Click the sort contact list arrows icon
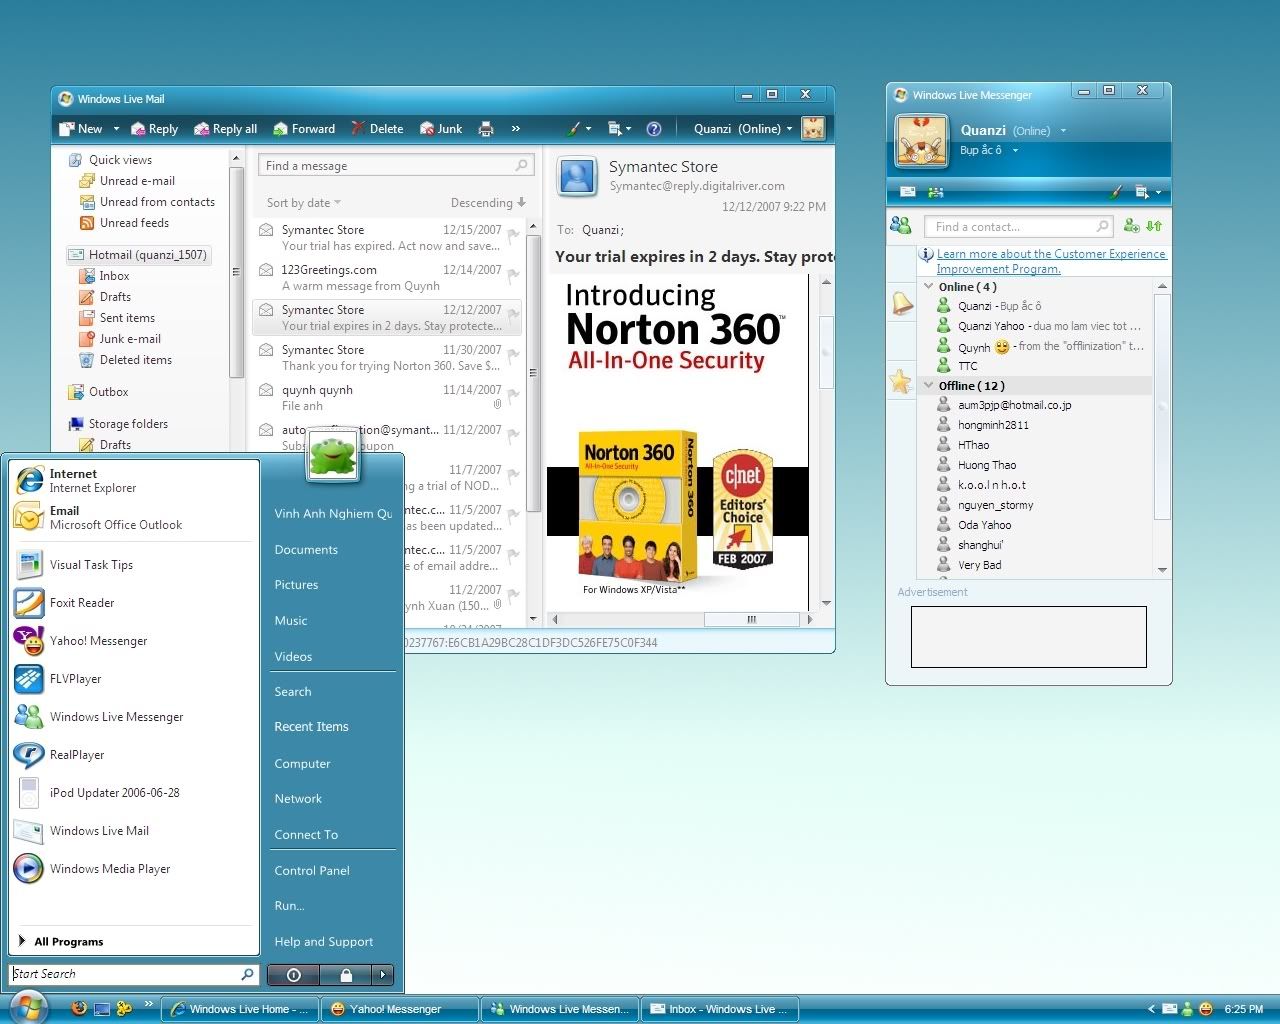1280x1024 pixels. pyautogui.click(x=1154, y=226)
